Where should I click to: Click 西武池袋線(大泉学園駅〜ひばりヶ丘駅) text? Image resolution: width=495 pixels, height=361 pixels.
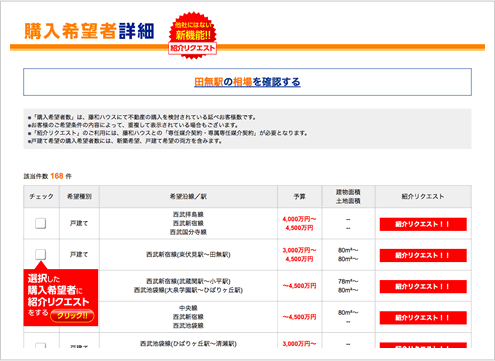[188, 290]
